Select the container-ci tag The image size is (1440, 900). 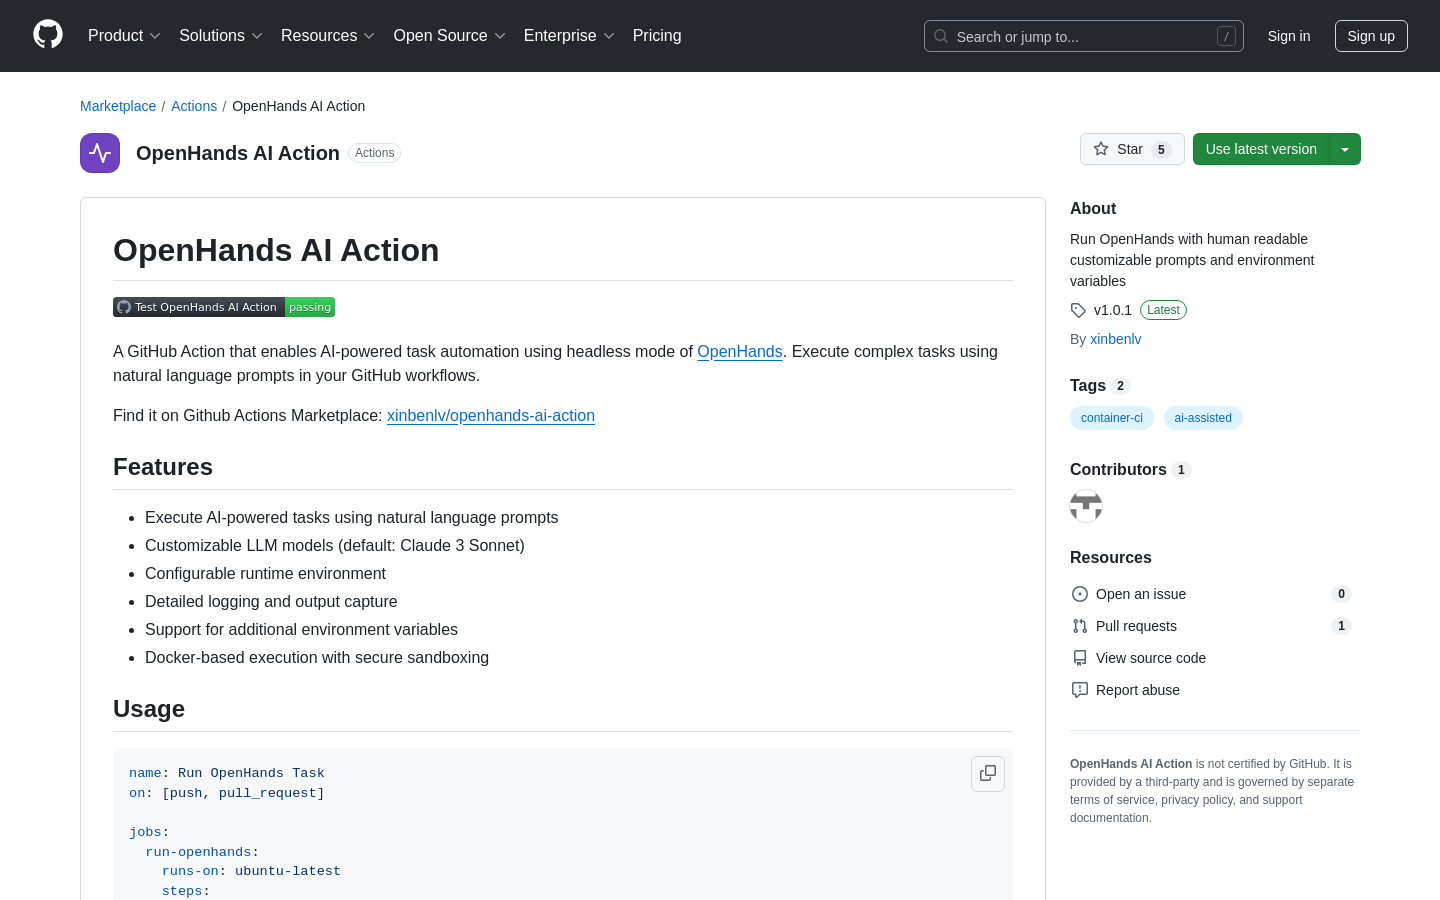1112,418
